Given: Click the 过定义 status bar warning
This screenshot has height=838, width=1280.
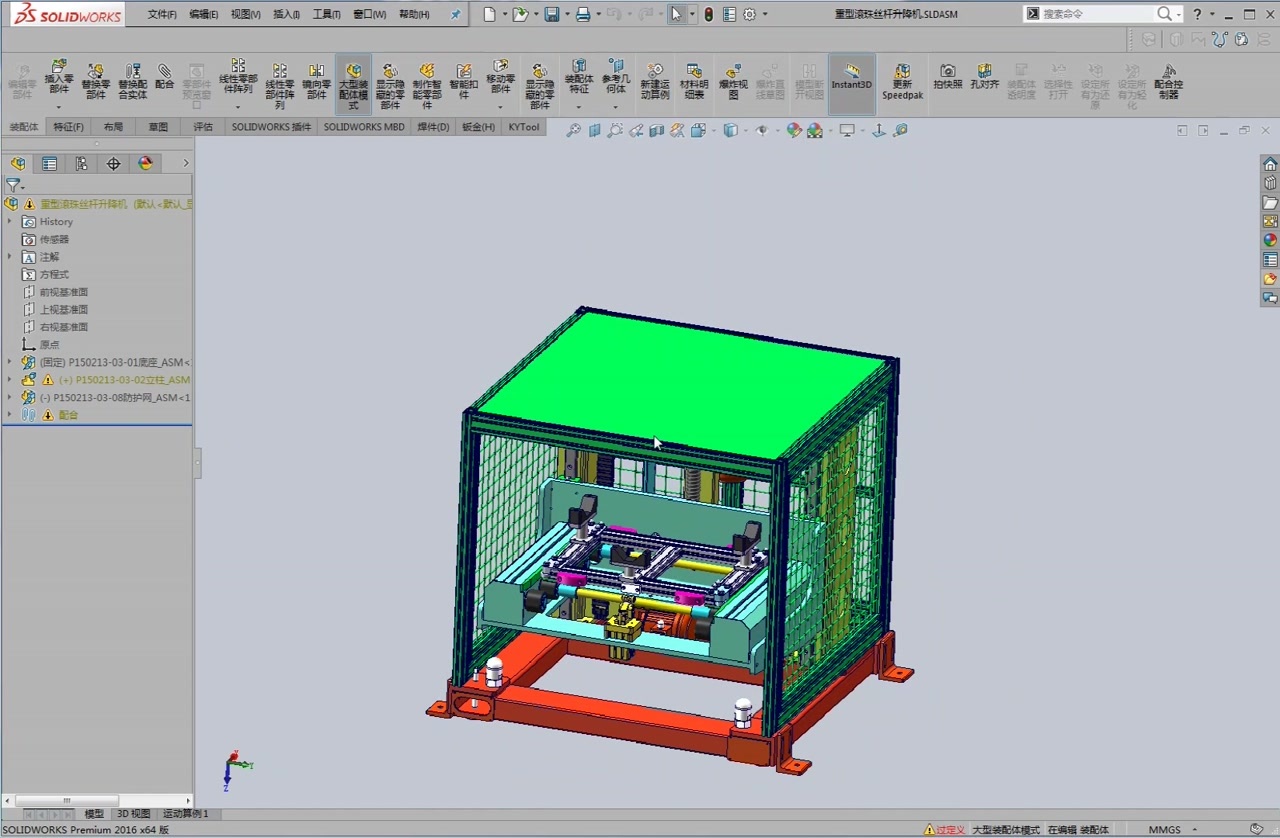Looking at the screenshot, I should coord(945,830).
